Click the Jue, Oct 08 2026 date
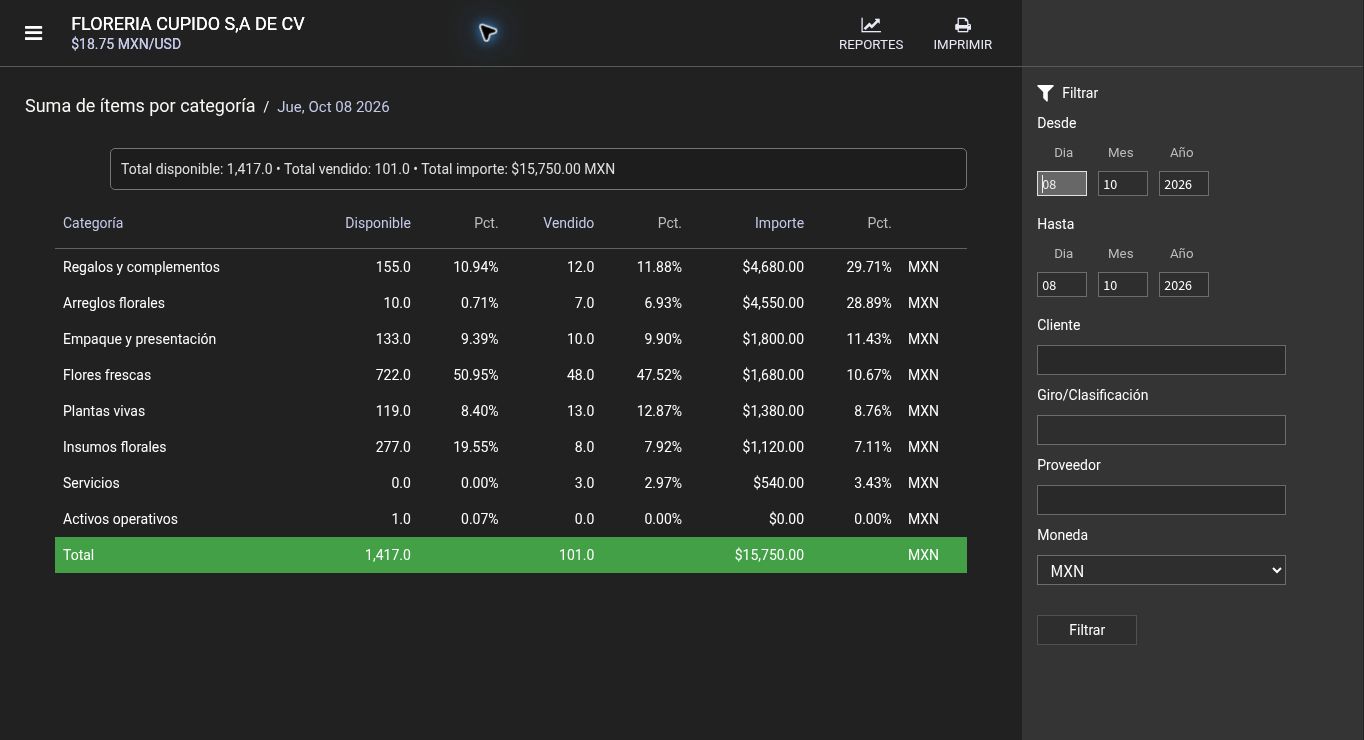The height and width of the screenshot is (740, 1364). (333, 107)
